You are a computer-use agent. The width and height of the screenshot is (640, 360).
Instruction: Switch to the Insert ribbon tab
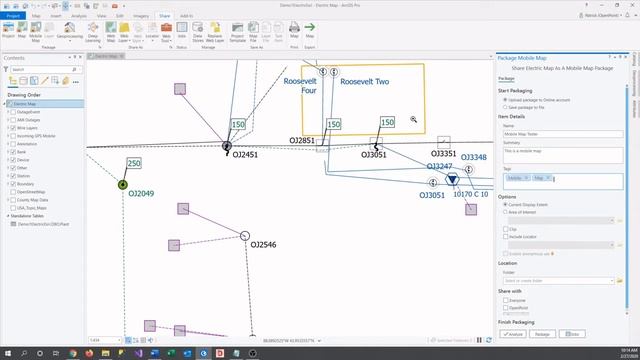[56, 16]
